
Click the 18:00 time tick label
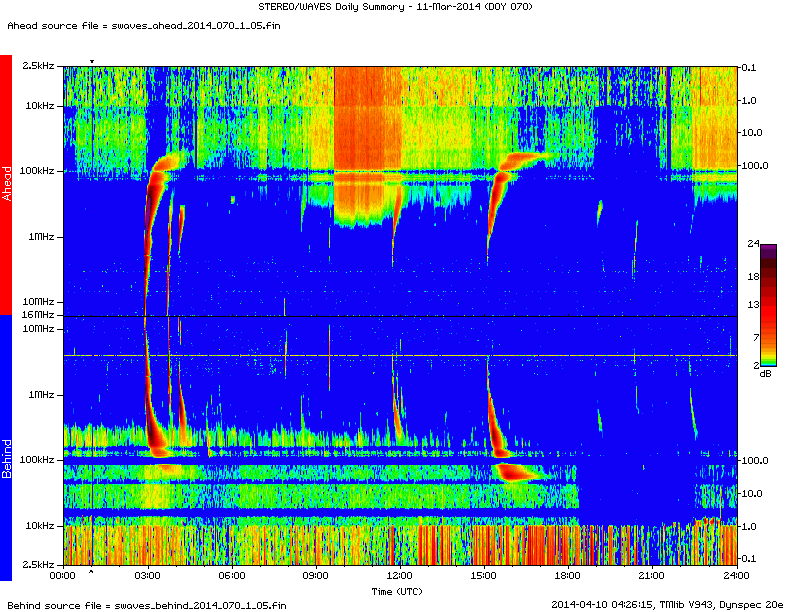[x=568, y=576]
